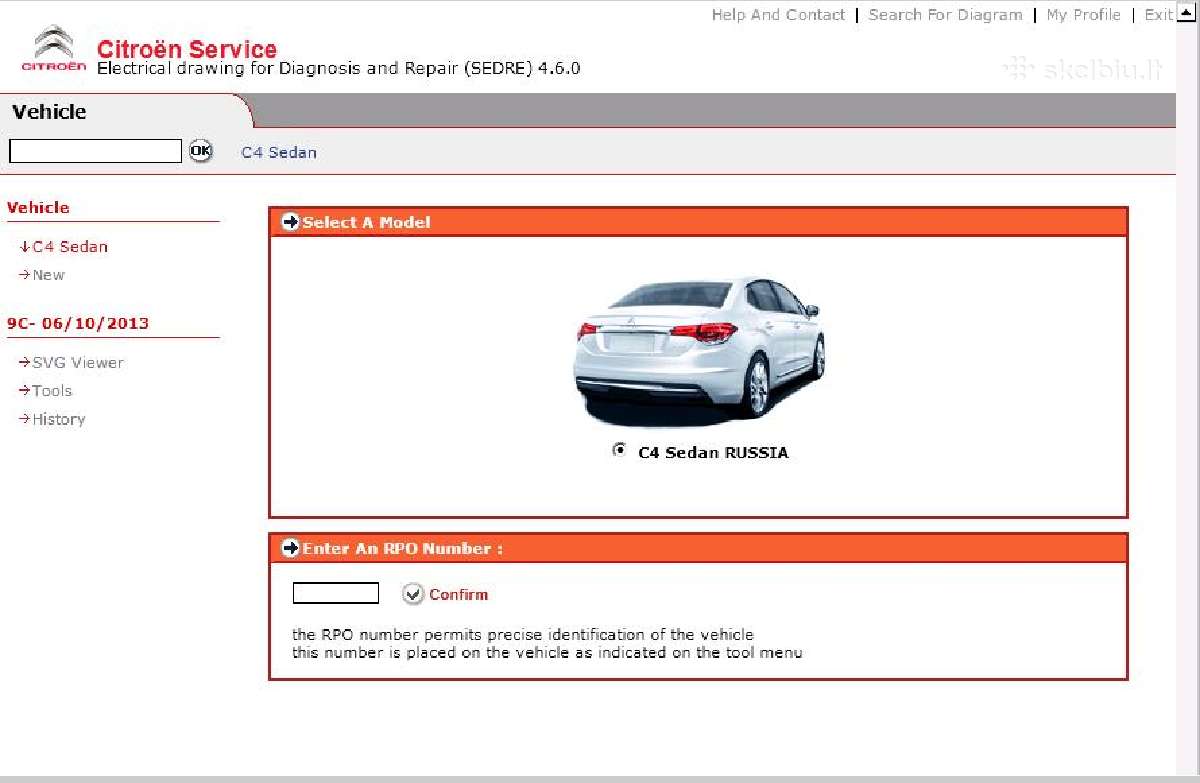
Task: Click the OK button next to vehicle search
Action: 201,151
